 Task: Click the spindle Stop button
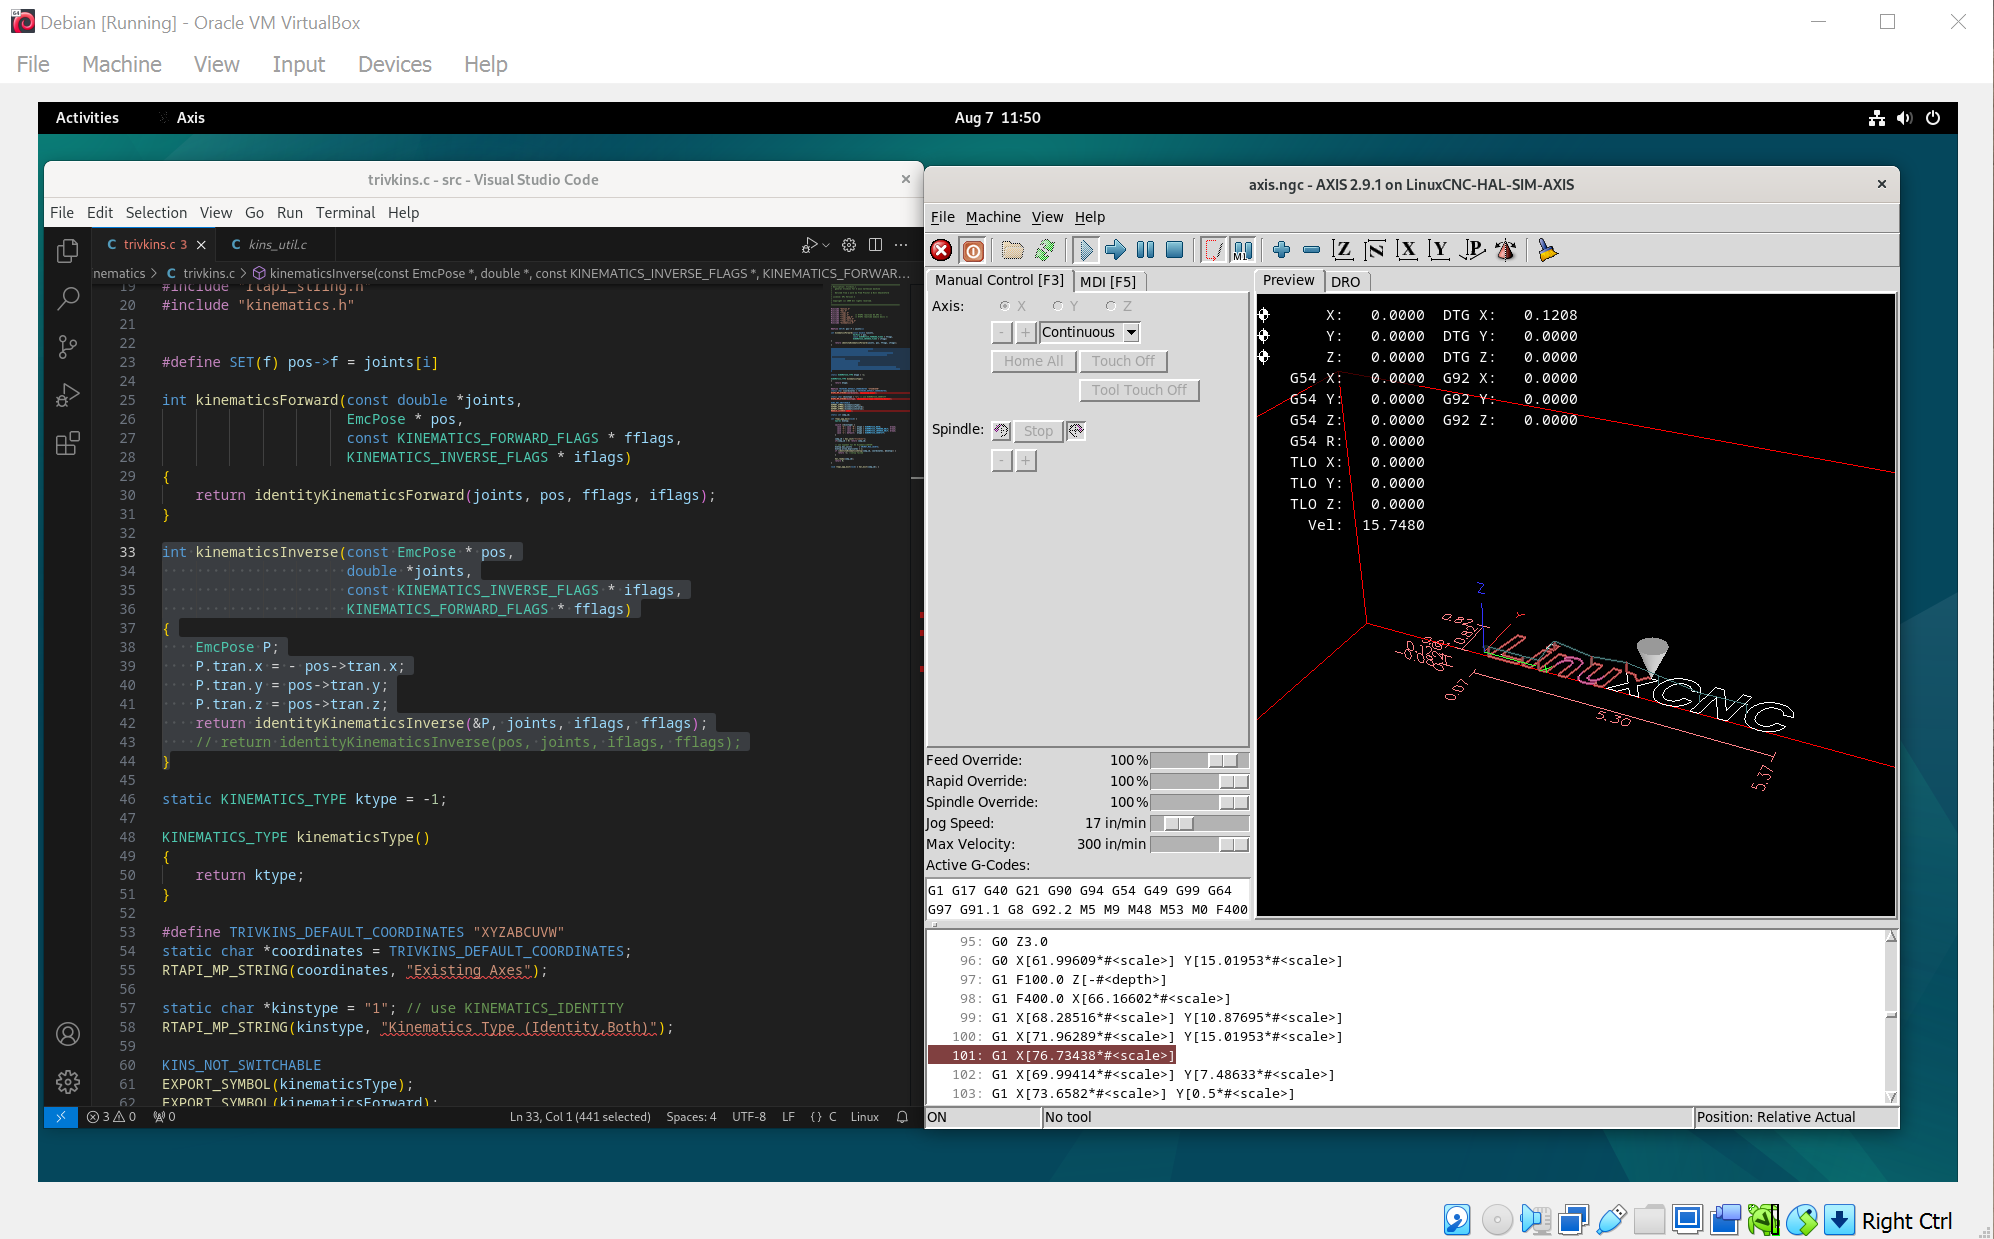[1038, 431]
